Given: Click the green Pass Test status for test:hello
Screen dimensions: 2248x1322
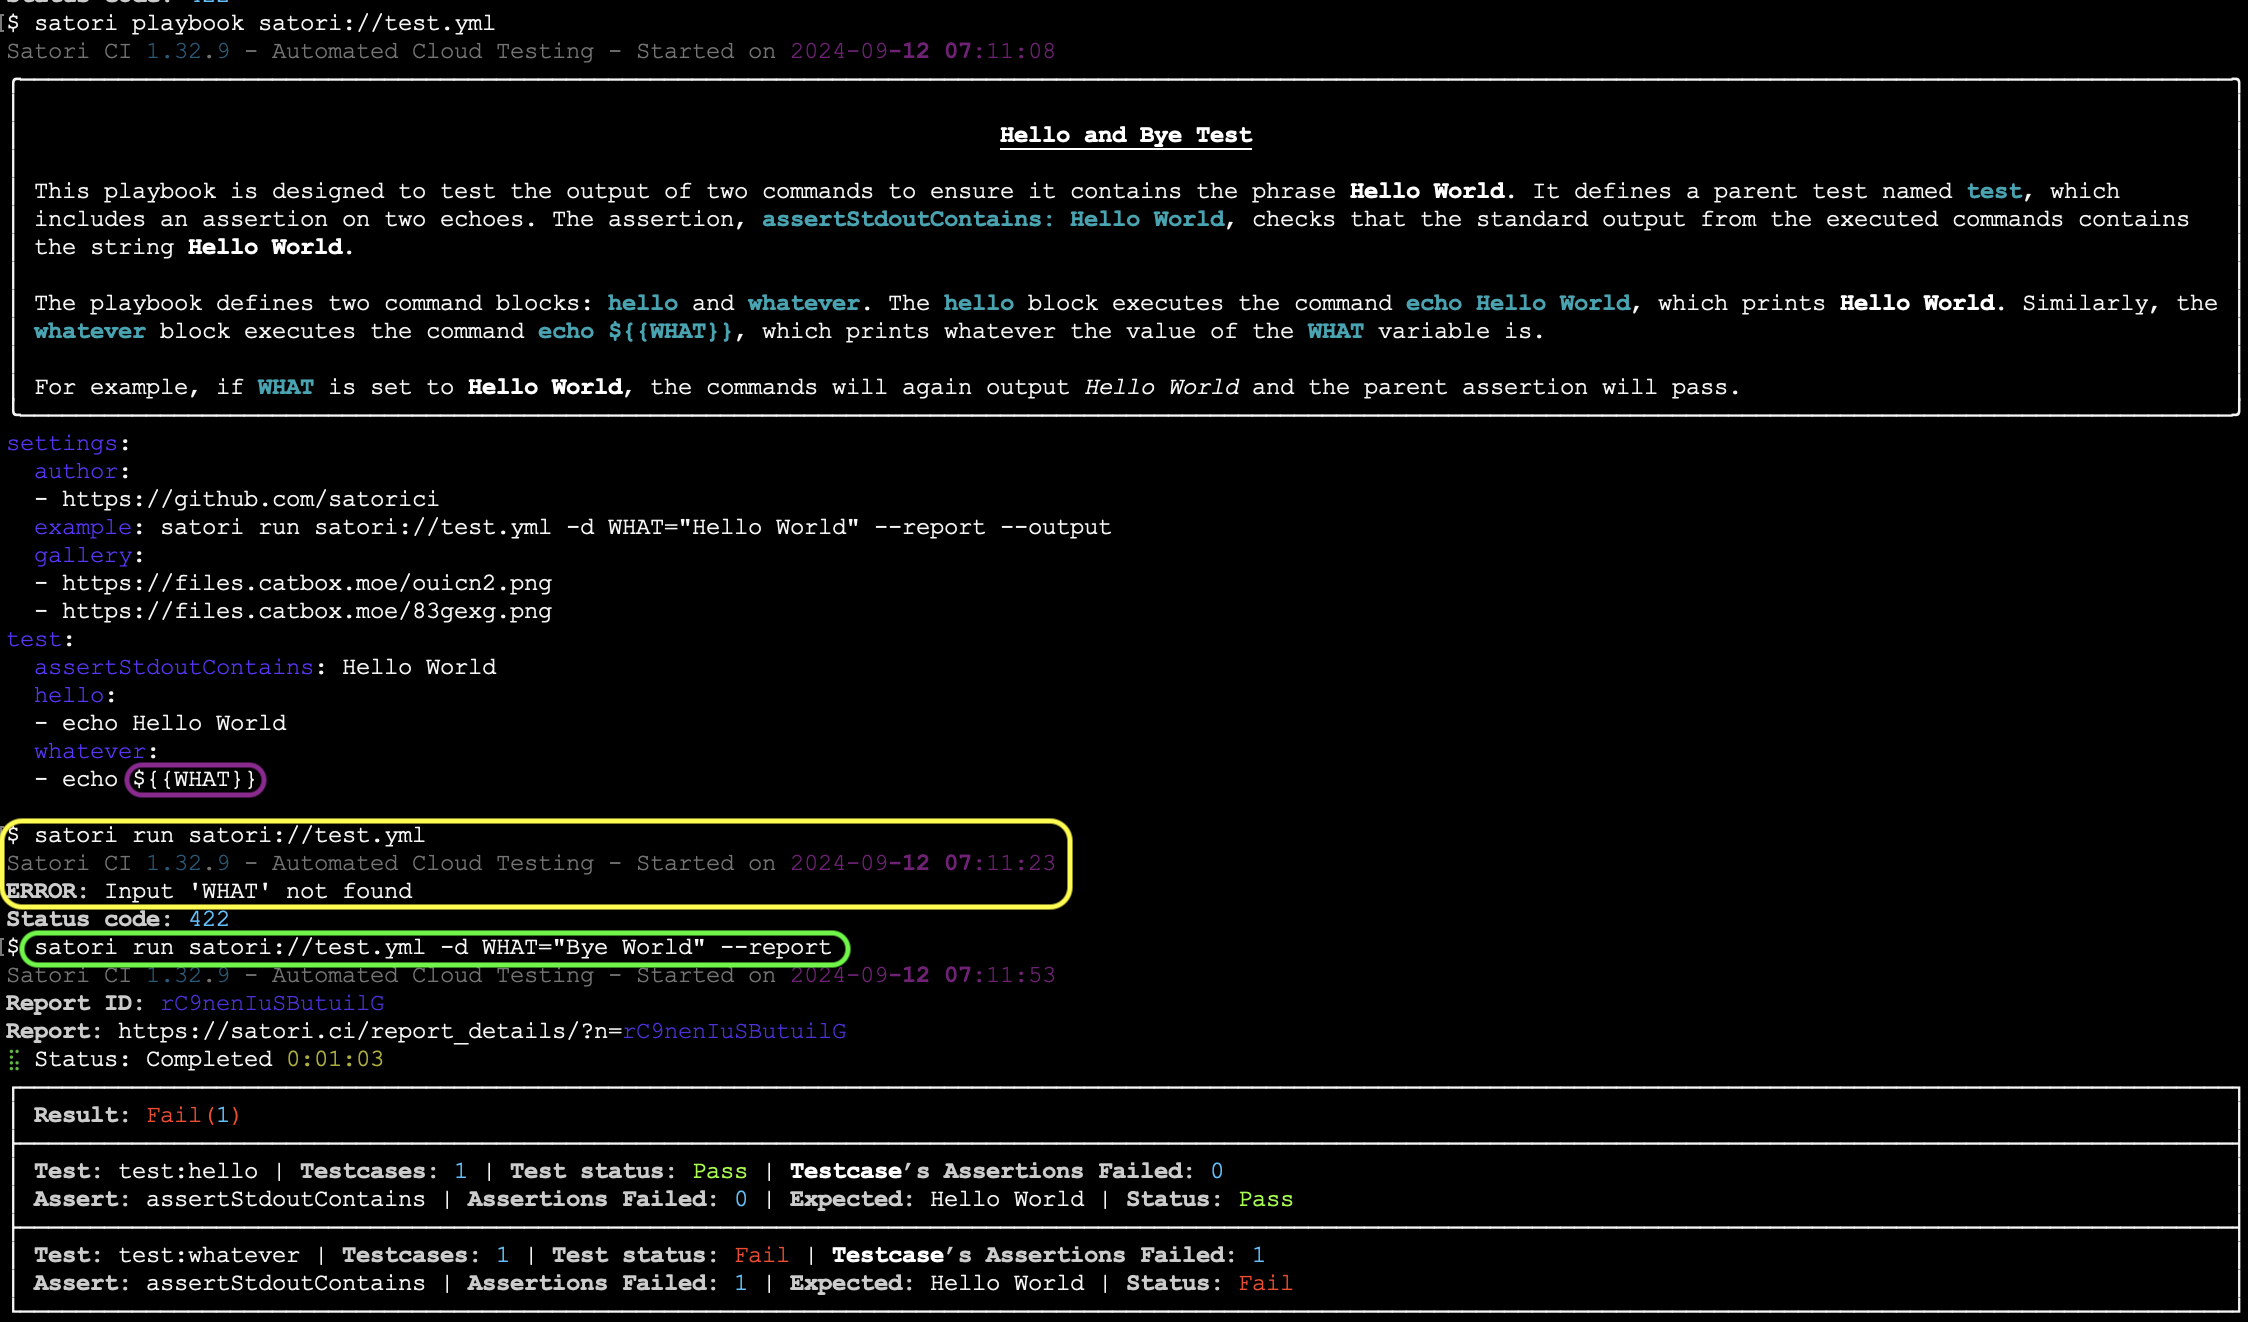Looking at the screenshot, I should [x=720, y=1171].
